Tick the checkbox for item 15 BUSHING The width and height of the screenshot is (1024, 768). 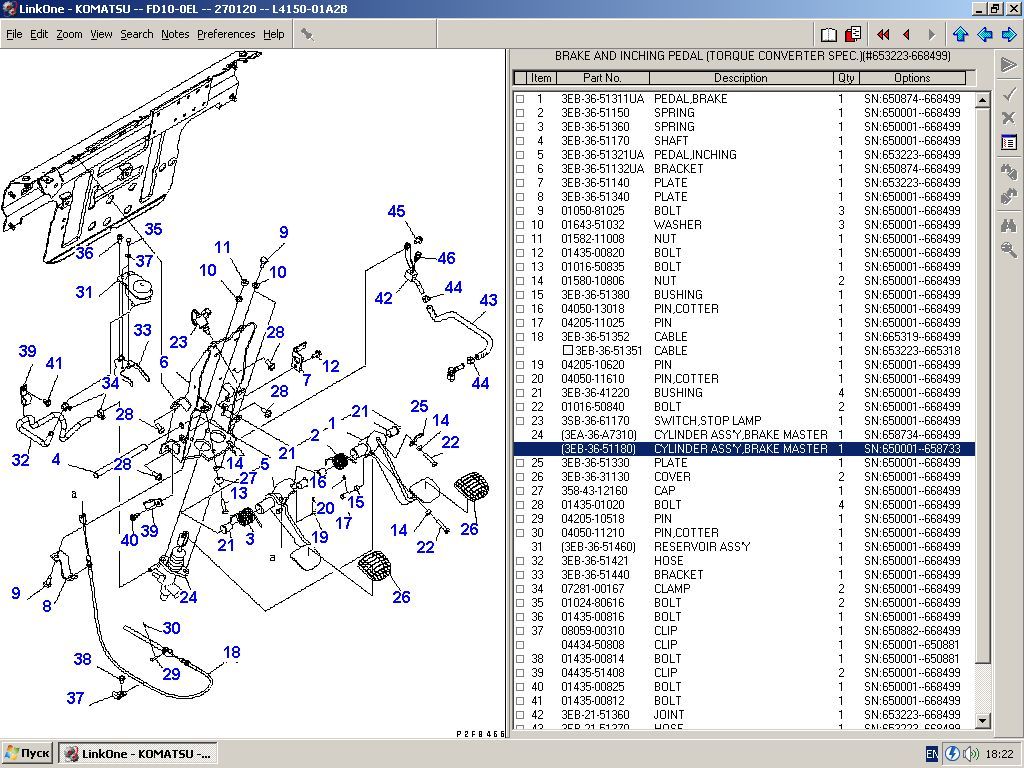(520, 295)
